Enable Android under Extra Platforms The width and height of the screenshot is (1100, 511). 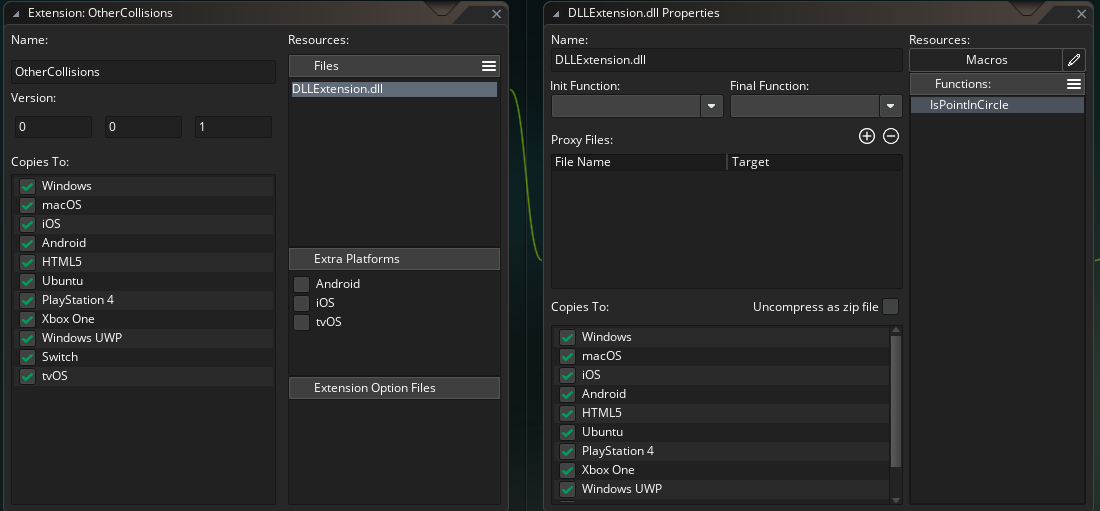[x=302, y=284]
